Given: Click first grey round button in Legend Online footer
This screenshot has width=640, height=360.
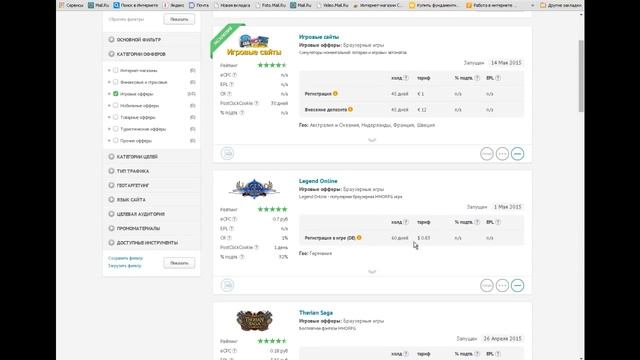Looking at the screenshot, I should point(487,285).
